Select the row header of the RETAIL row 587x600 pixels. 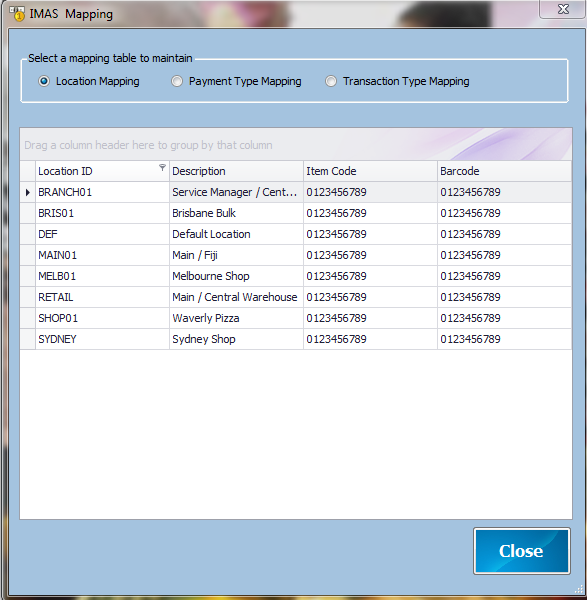pyautogui.click(x=28, y=297)
